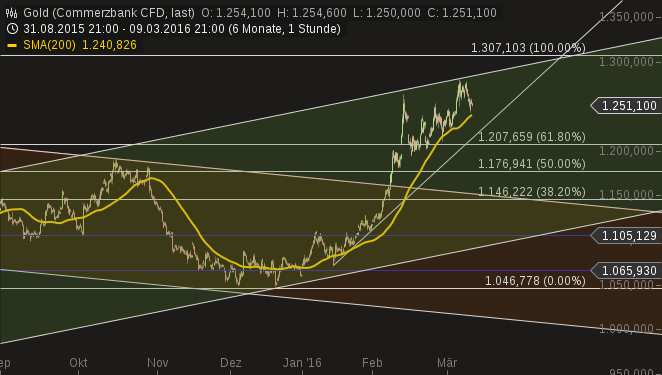Click the low value L: 1.250,000
The image size is (662, 375).
[387, 13]
